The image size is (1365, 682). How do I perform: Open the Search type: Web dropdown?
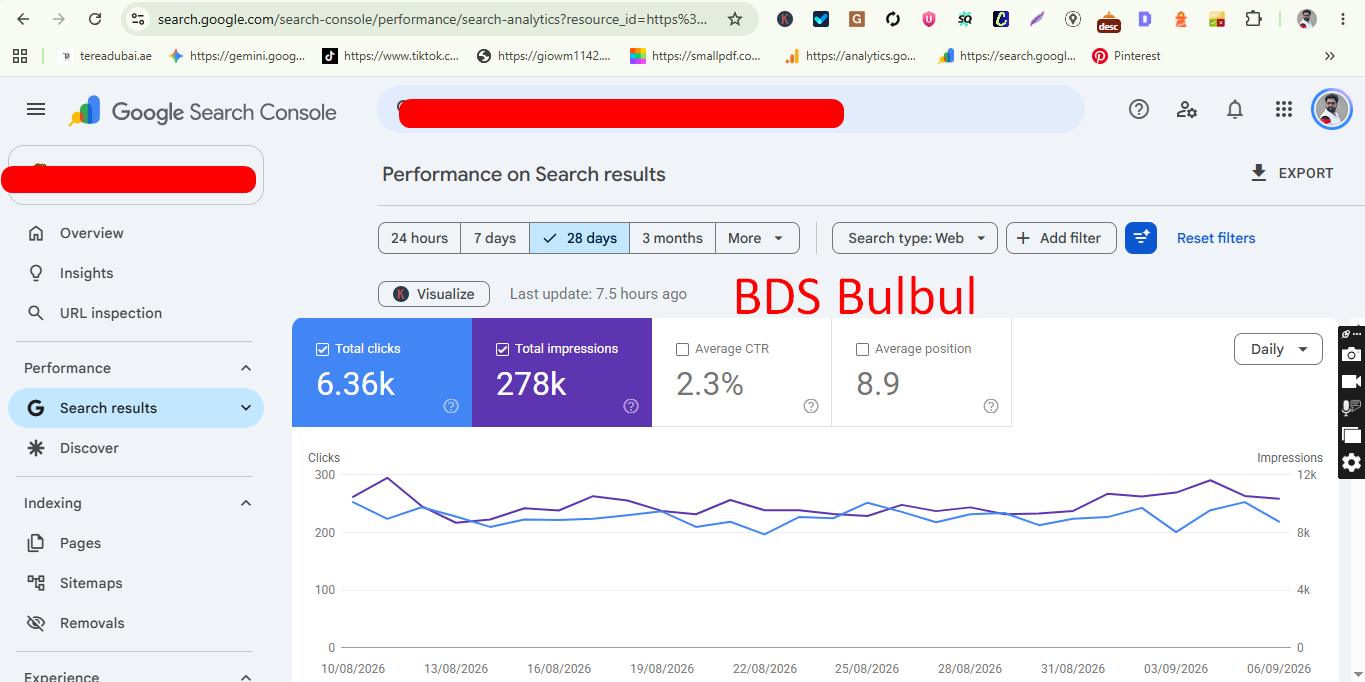(915, 238)
